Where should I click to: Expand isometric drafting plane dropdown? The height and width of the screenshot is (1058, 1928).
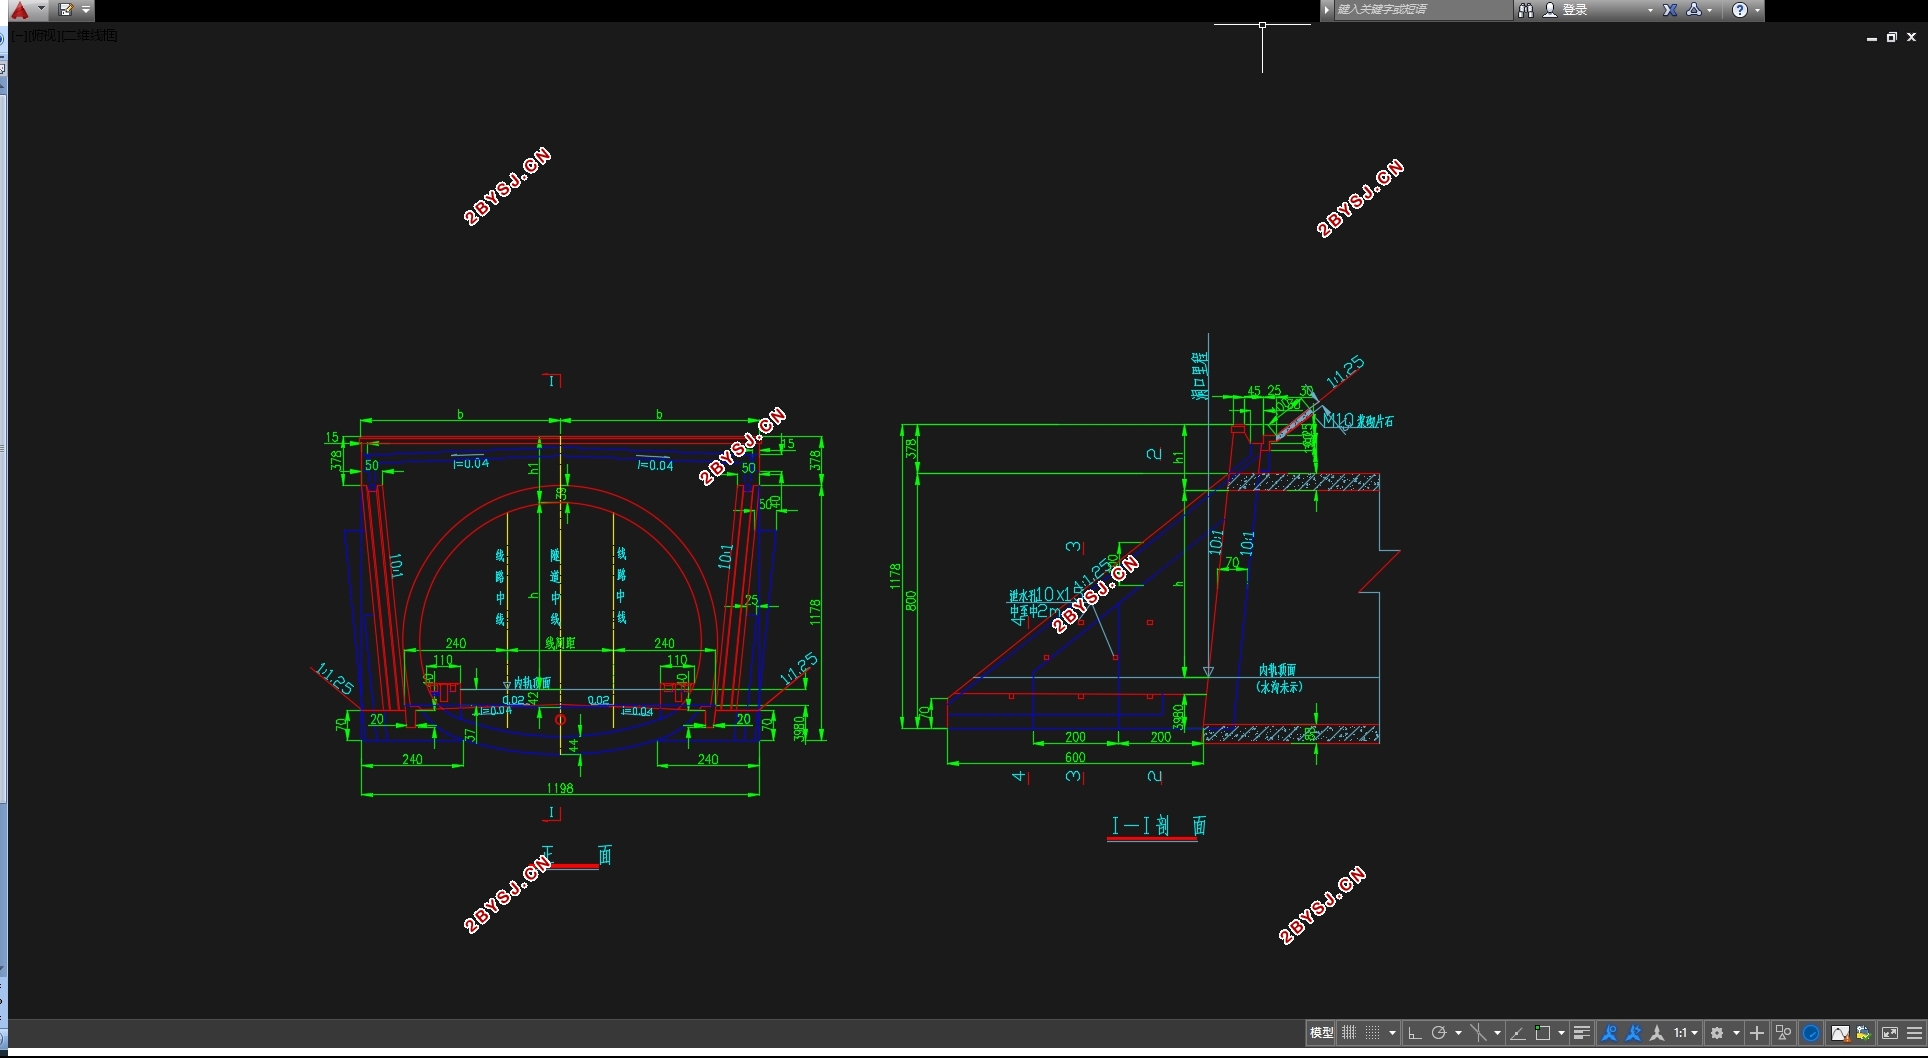coord(1497,1033)
